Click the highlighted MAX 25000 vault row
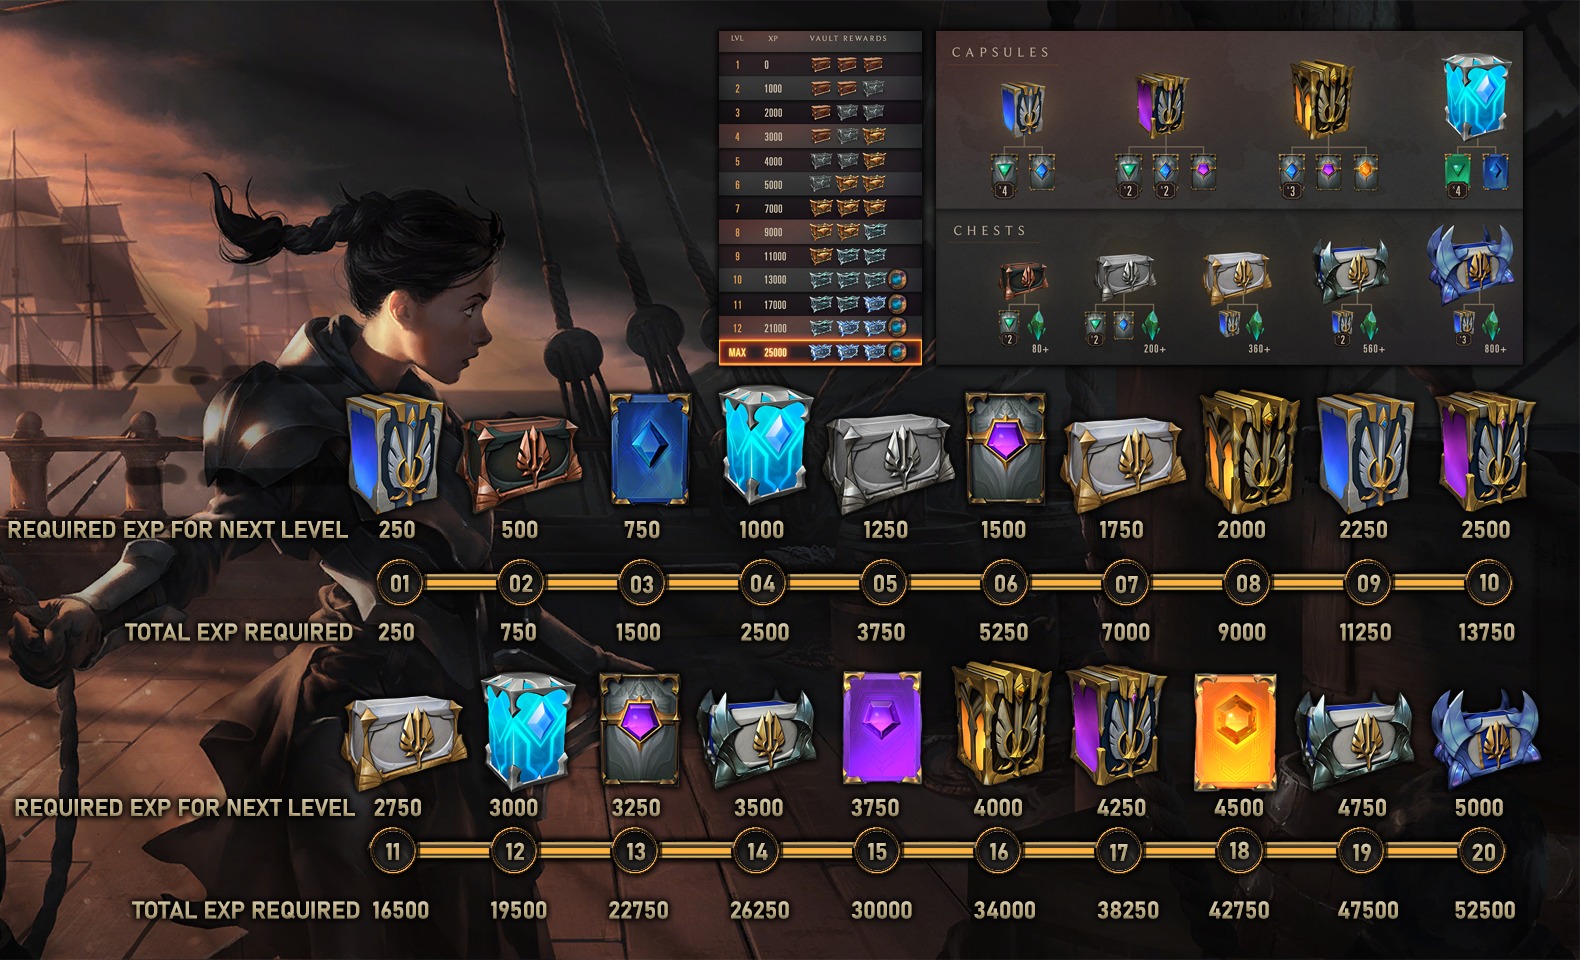This screenshot has height=960, width=1580. click(820, 352)
